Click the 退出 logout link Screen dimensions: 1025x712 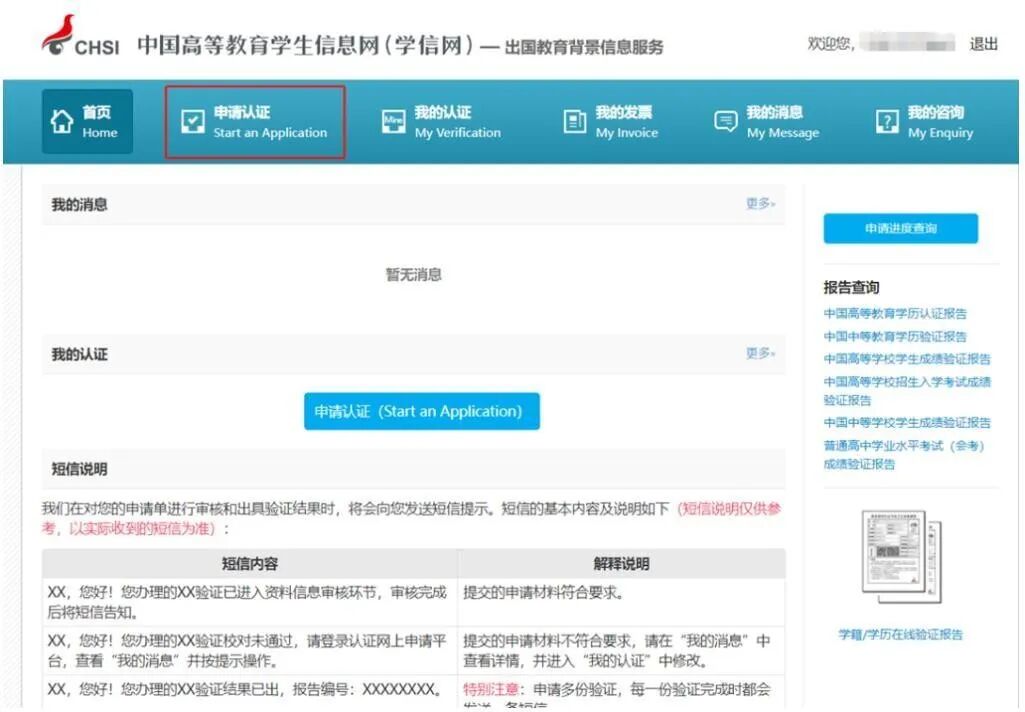tap(984, 44)
